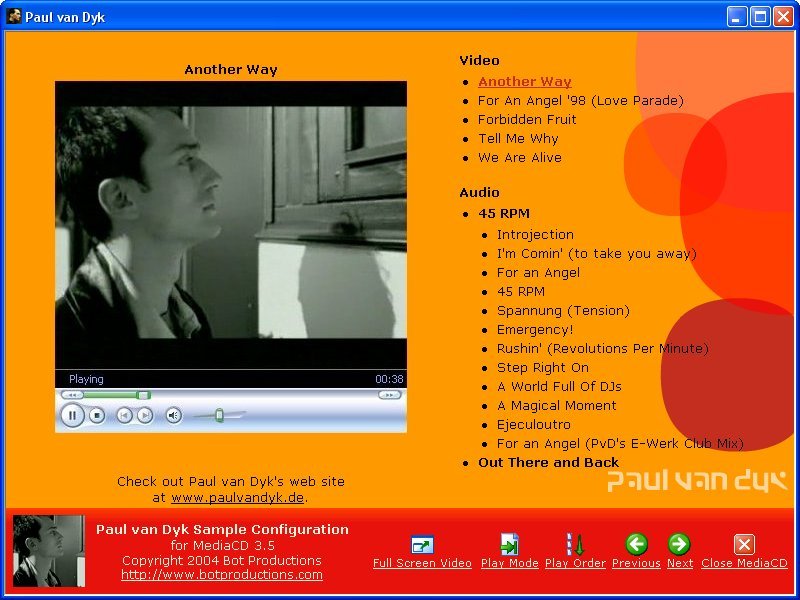Mute the player sound
This screenshot has width=800, height=600.
(173, 416)
